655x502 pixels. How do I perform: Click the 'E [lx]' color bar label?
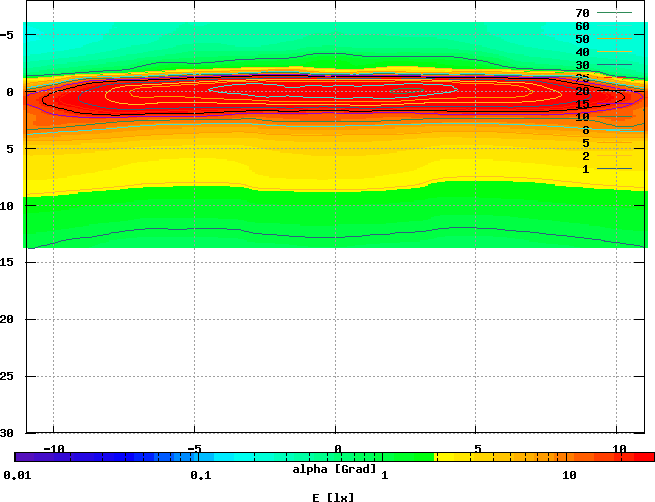tap(334, 497)
